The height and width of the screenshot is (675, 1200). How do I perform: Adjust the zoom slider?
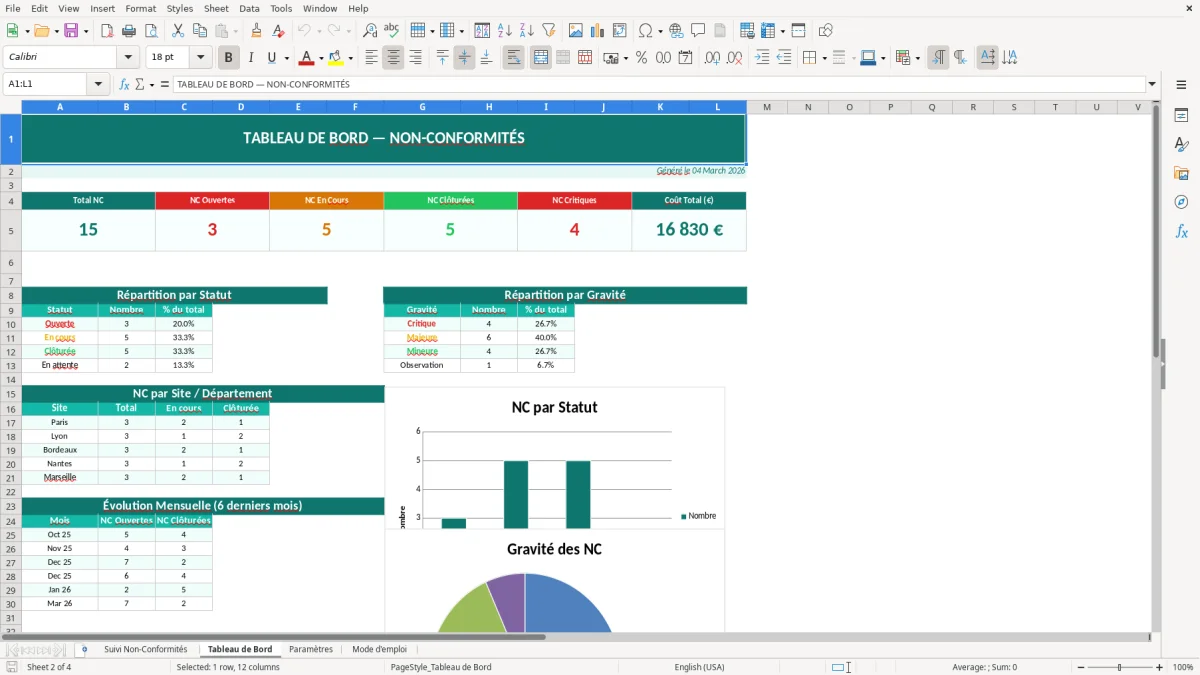1120,667
